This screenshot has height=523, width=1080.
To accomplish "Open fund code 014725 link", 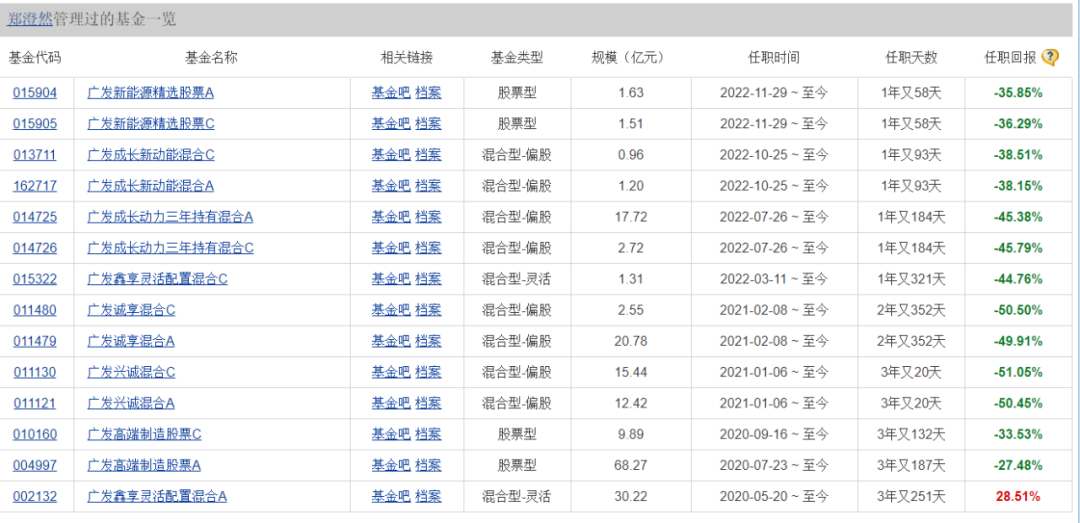I will tap(34, 217).
